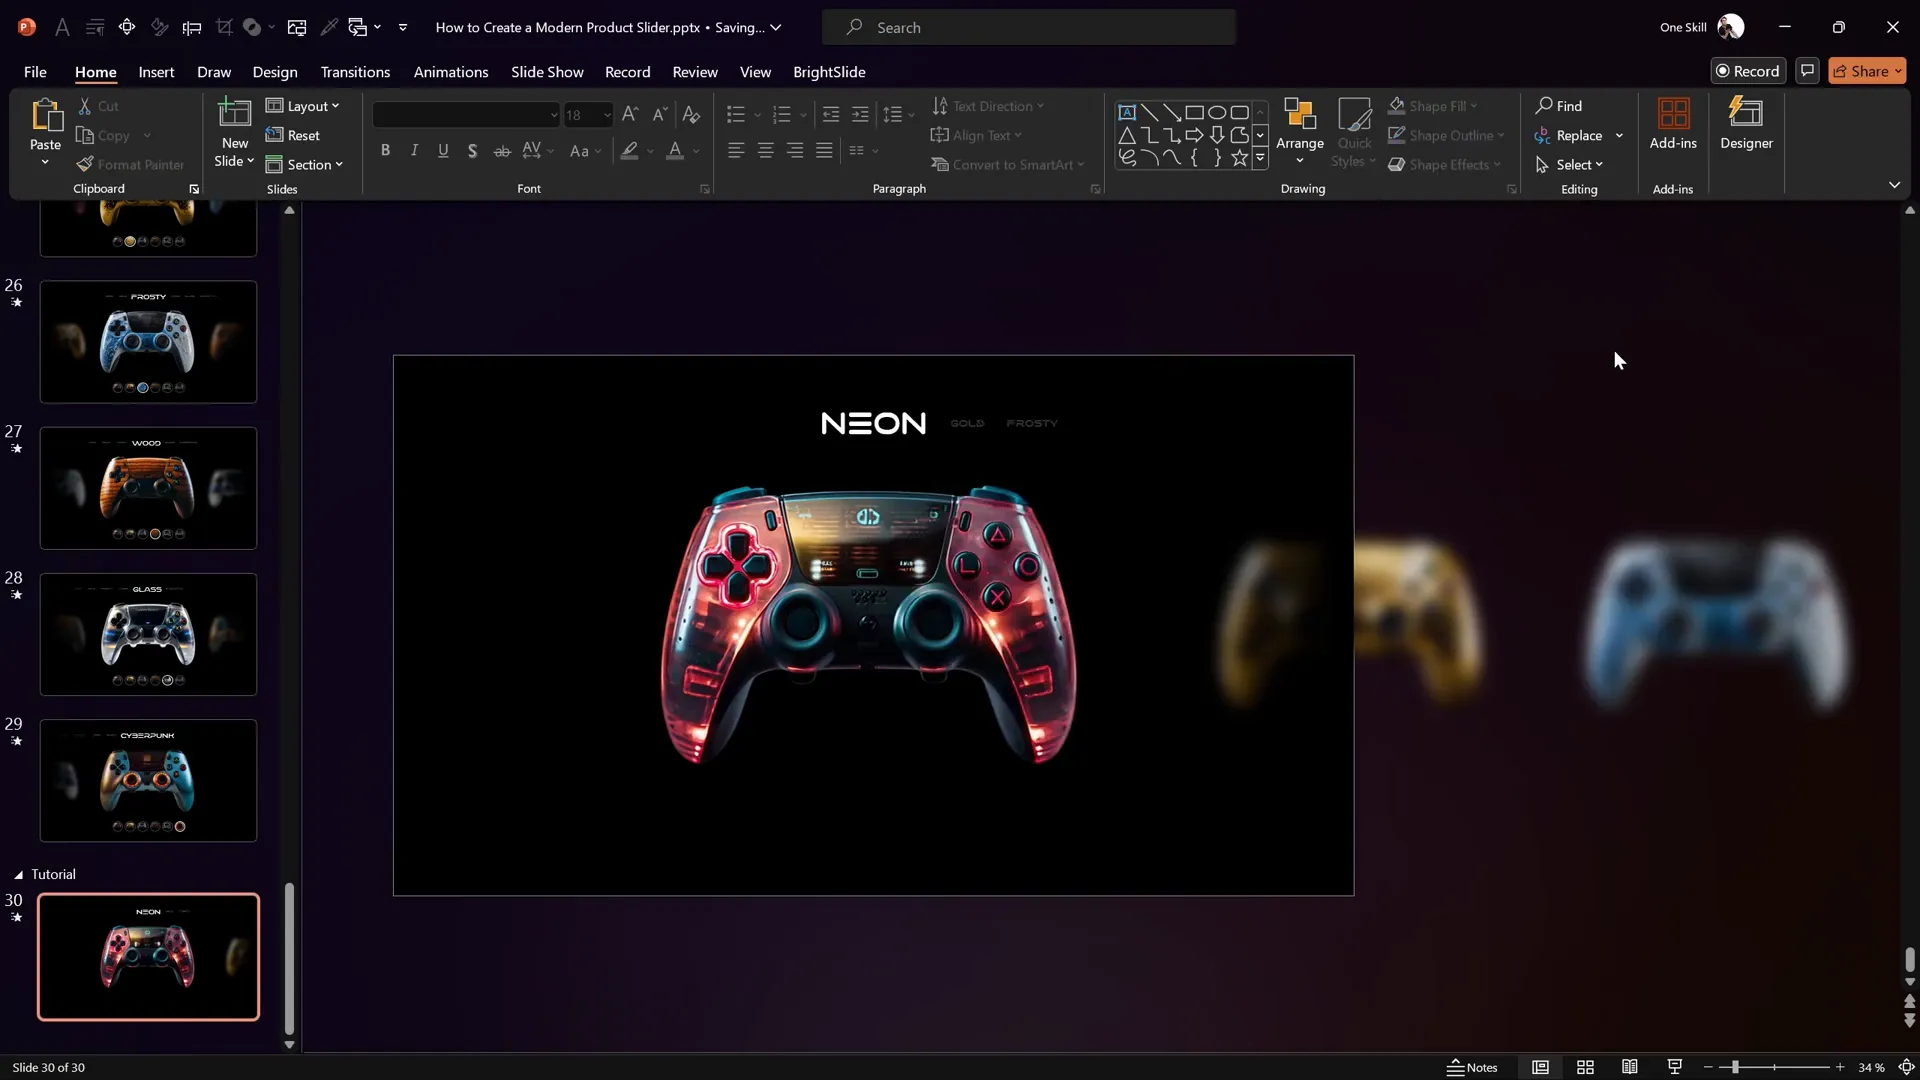Switch to Slide Sorter view
The image size is (1920, 1080).
(x=1585, y=1067)
